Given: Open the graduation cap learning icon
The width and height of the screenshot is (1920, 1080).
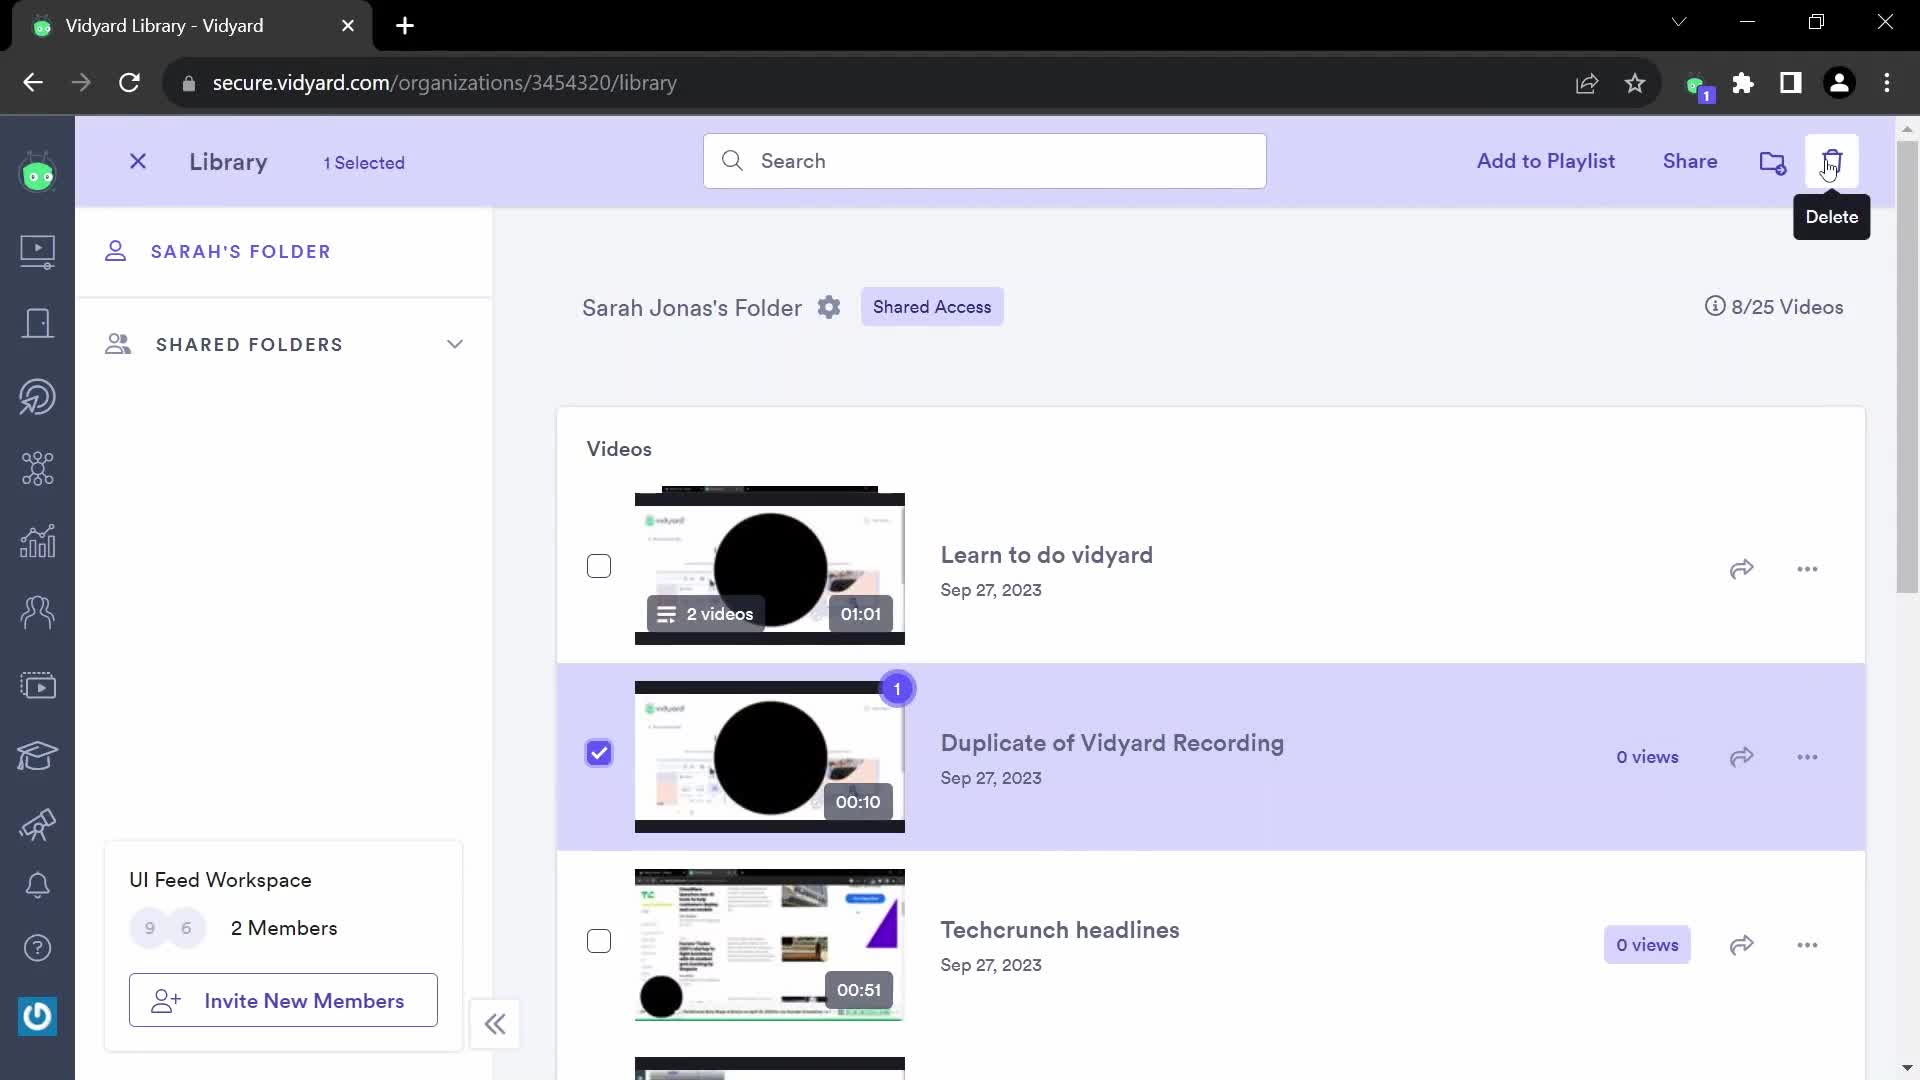Looking at the screenshot, I should click(38, 756).
